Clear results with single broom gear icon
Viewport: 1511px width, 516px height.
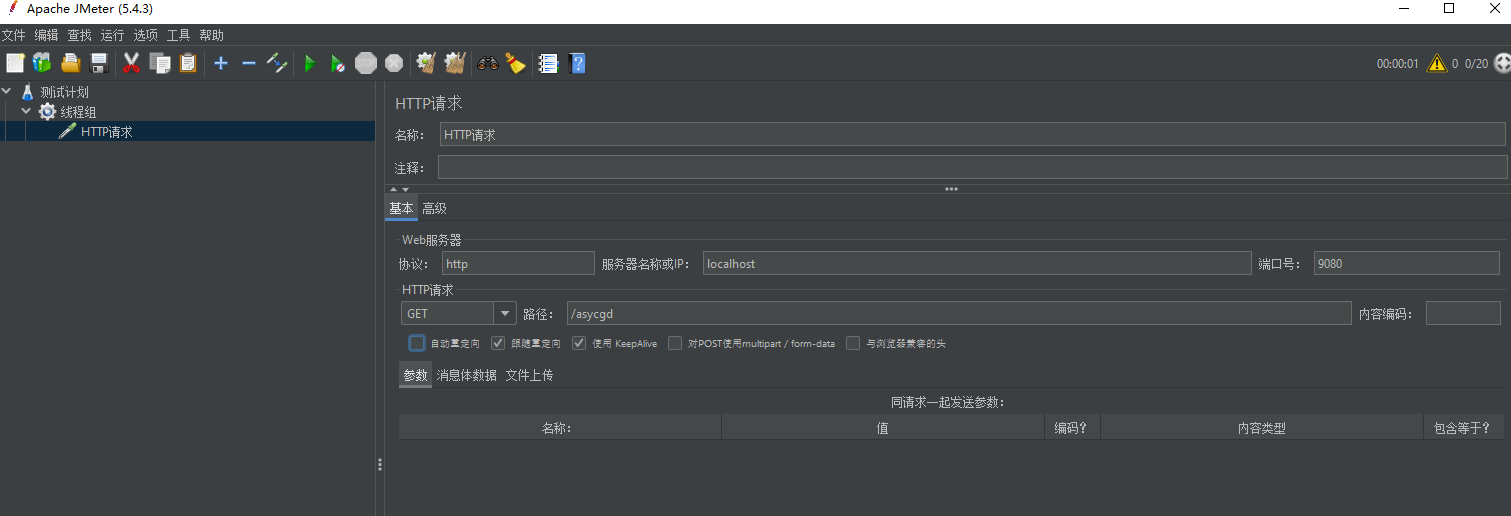(x=427, y=63)
